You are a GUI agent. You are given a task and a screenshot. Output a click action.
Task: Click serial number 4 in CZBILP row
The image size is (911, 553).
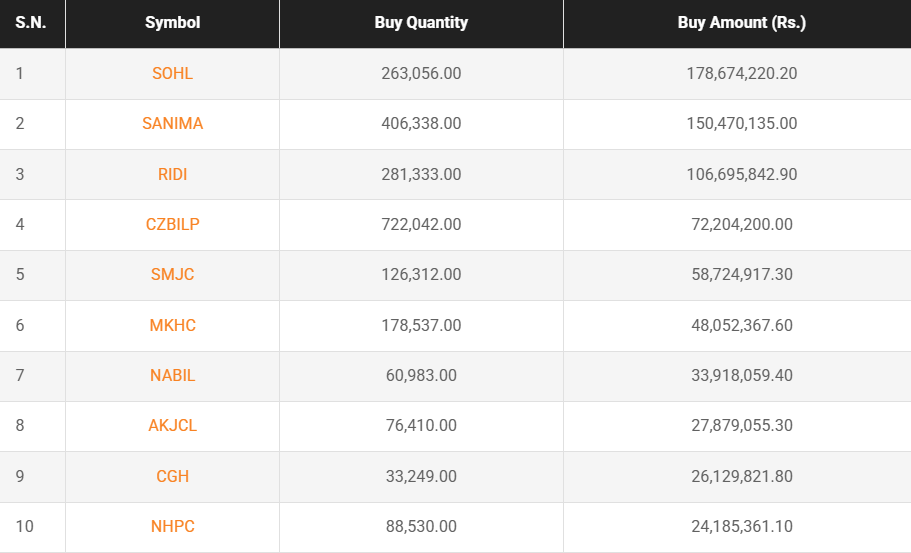pos(20,224)
